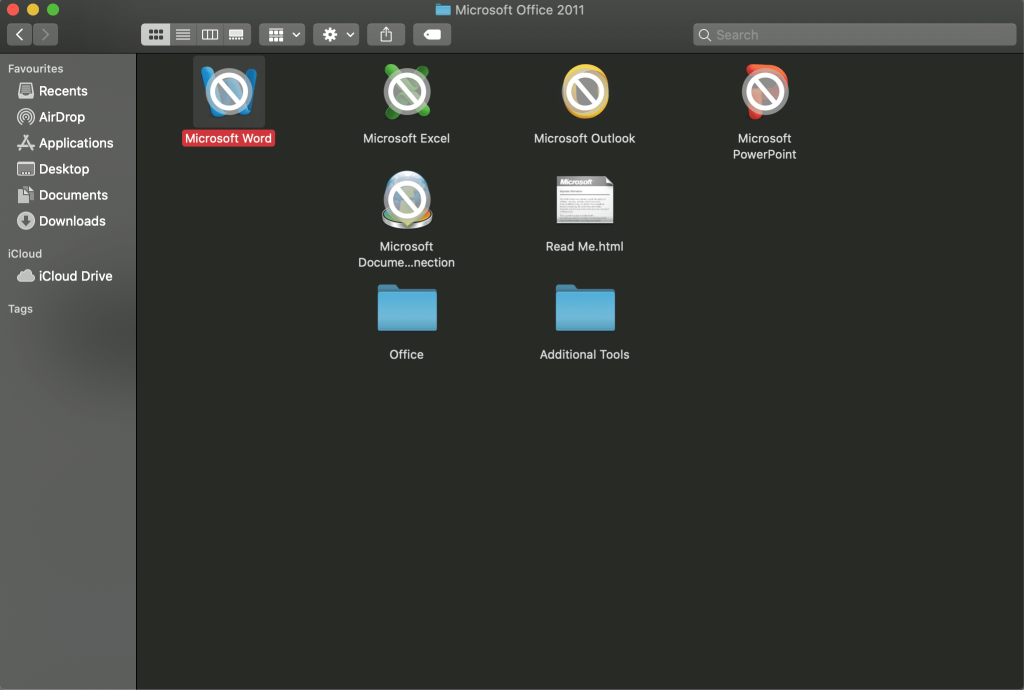This screenshot has width=1024, height=690.
Task: Click the Tags sidebar heading
Action: coord(20,309)
